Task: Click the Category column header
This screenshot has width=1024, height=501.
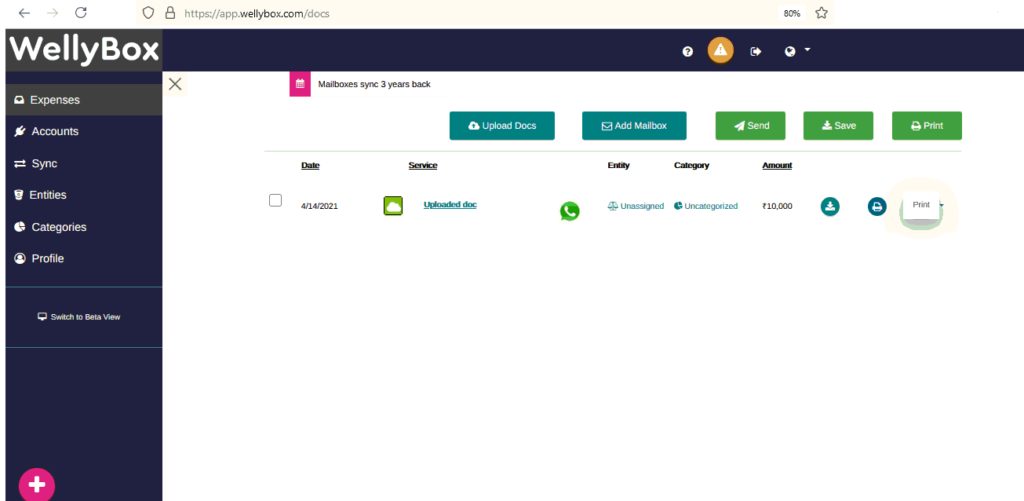Action: tap(692, 165)
